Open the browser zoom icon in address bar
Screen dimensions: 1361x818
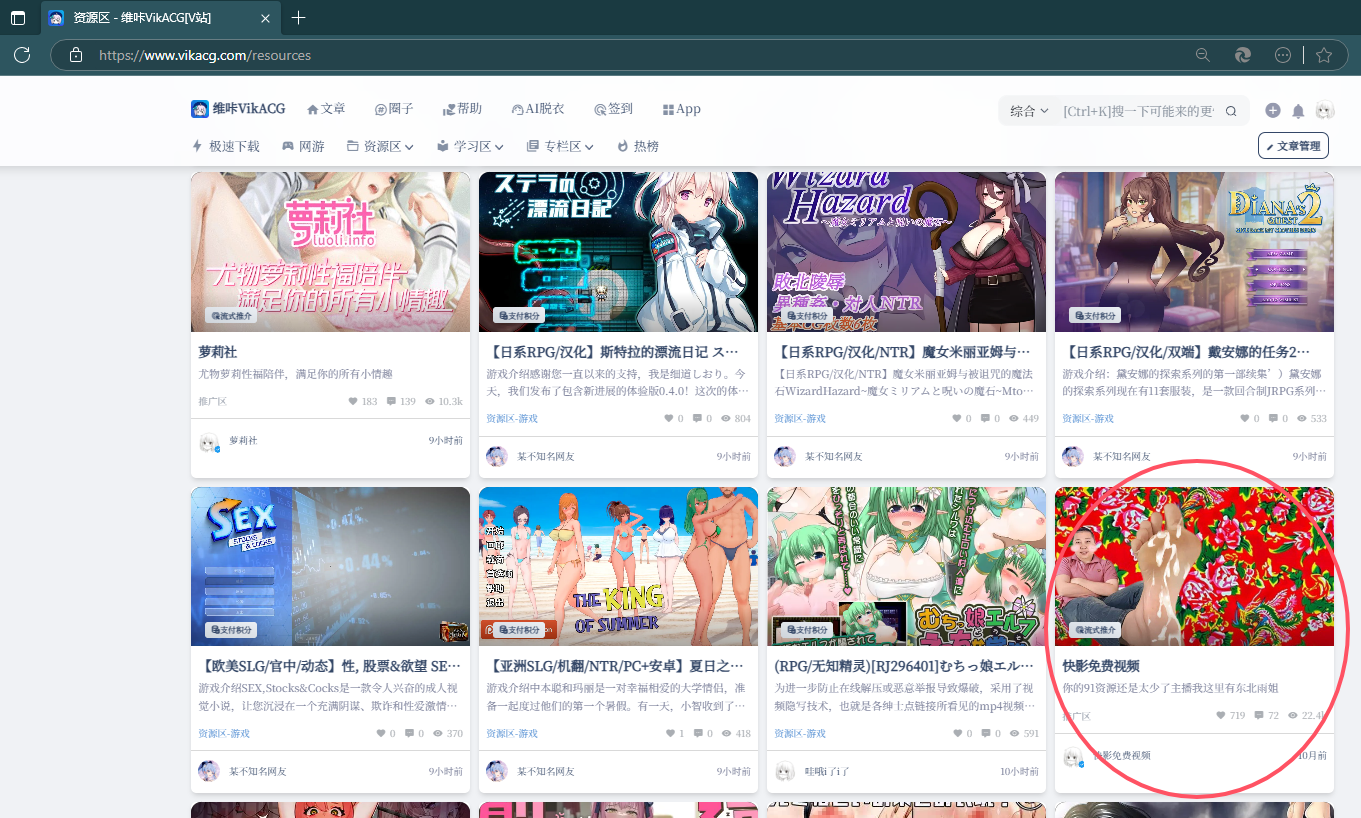[1203, 55]
